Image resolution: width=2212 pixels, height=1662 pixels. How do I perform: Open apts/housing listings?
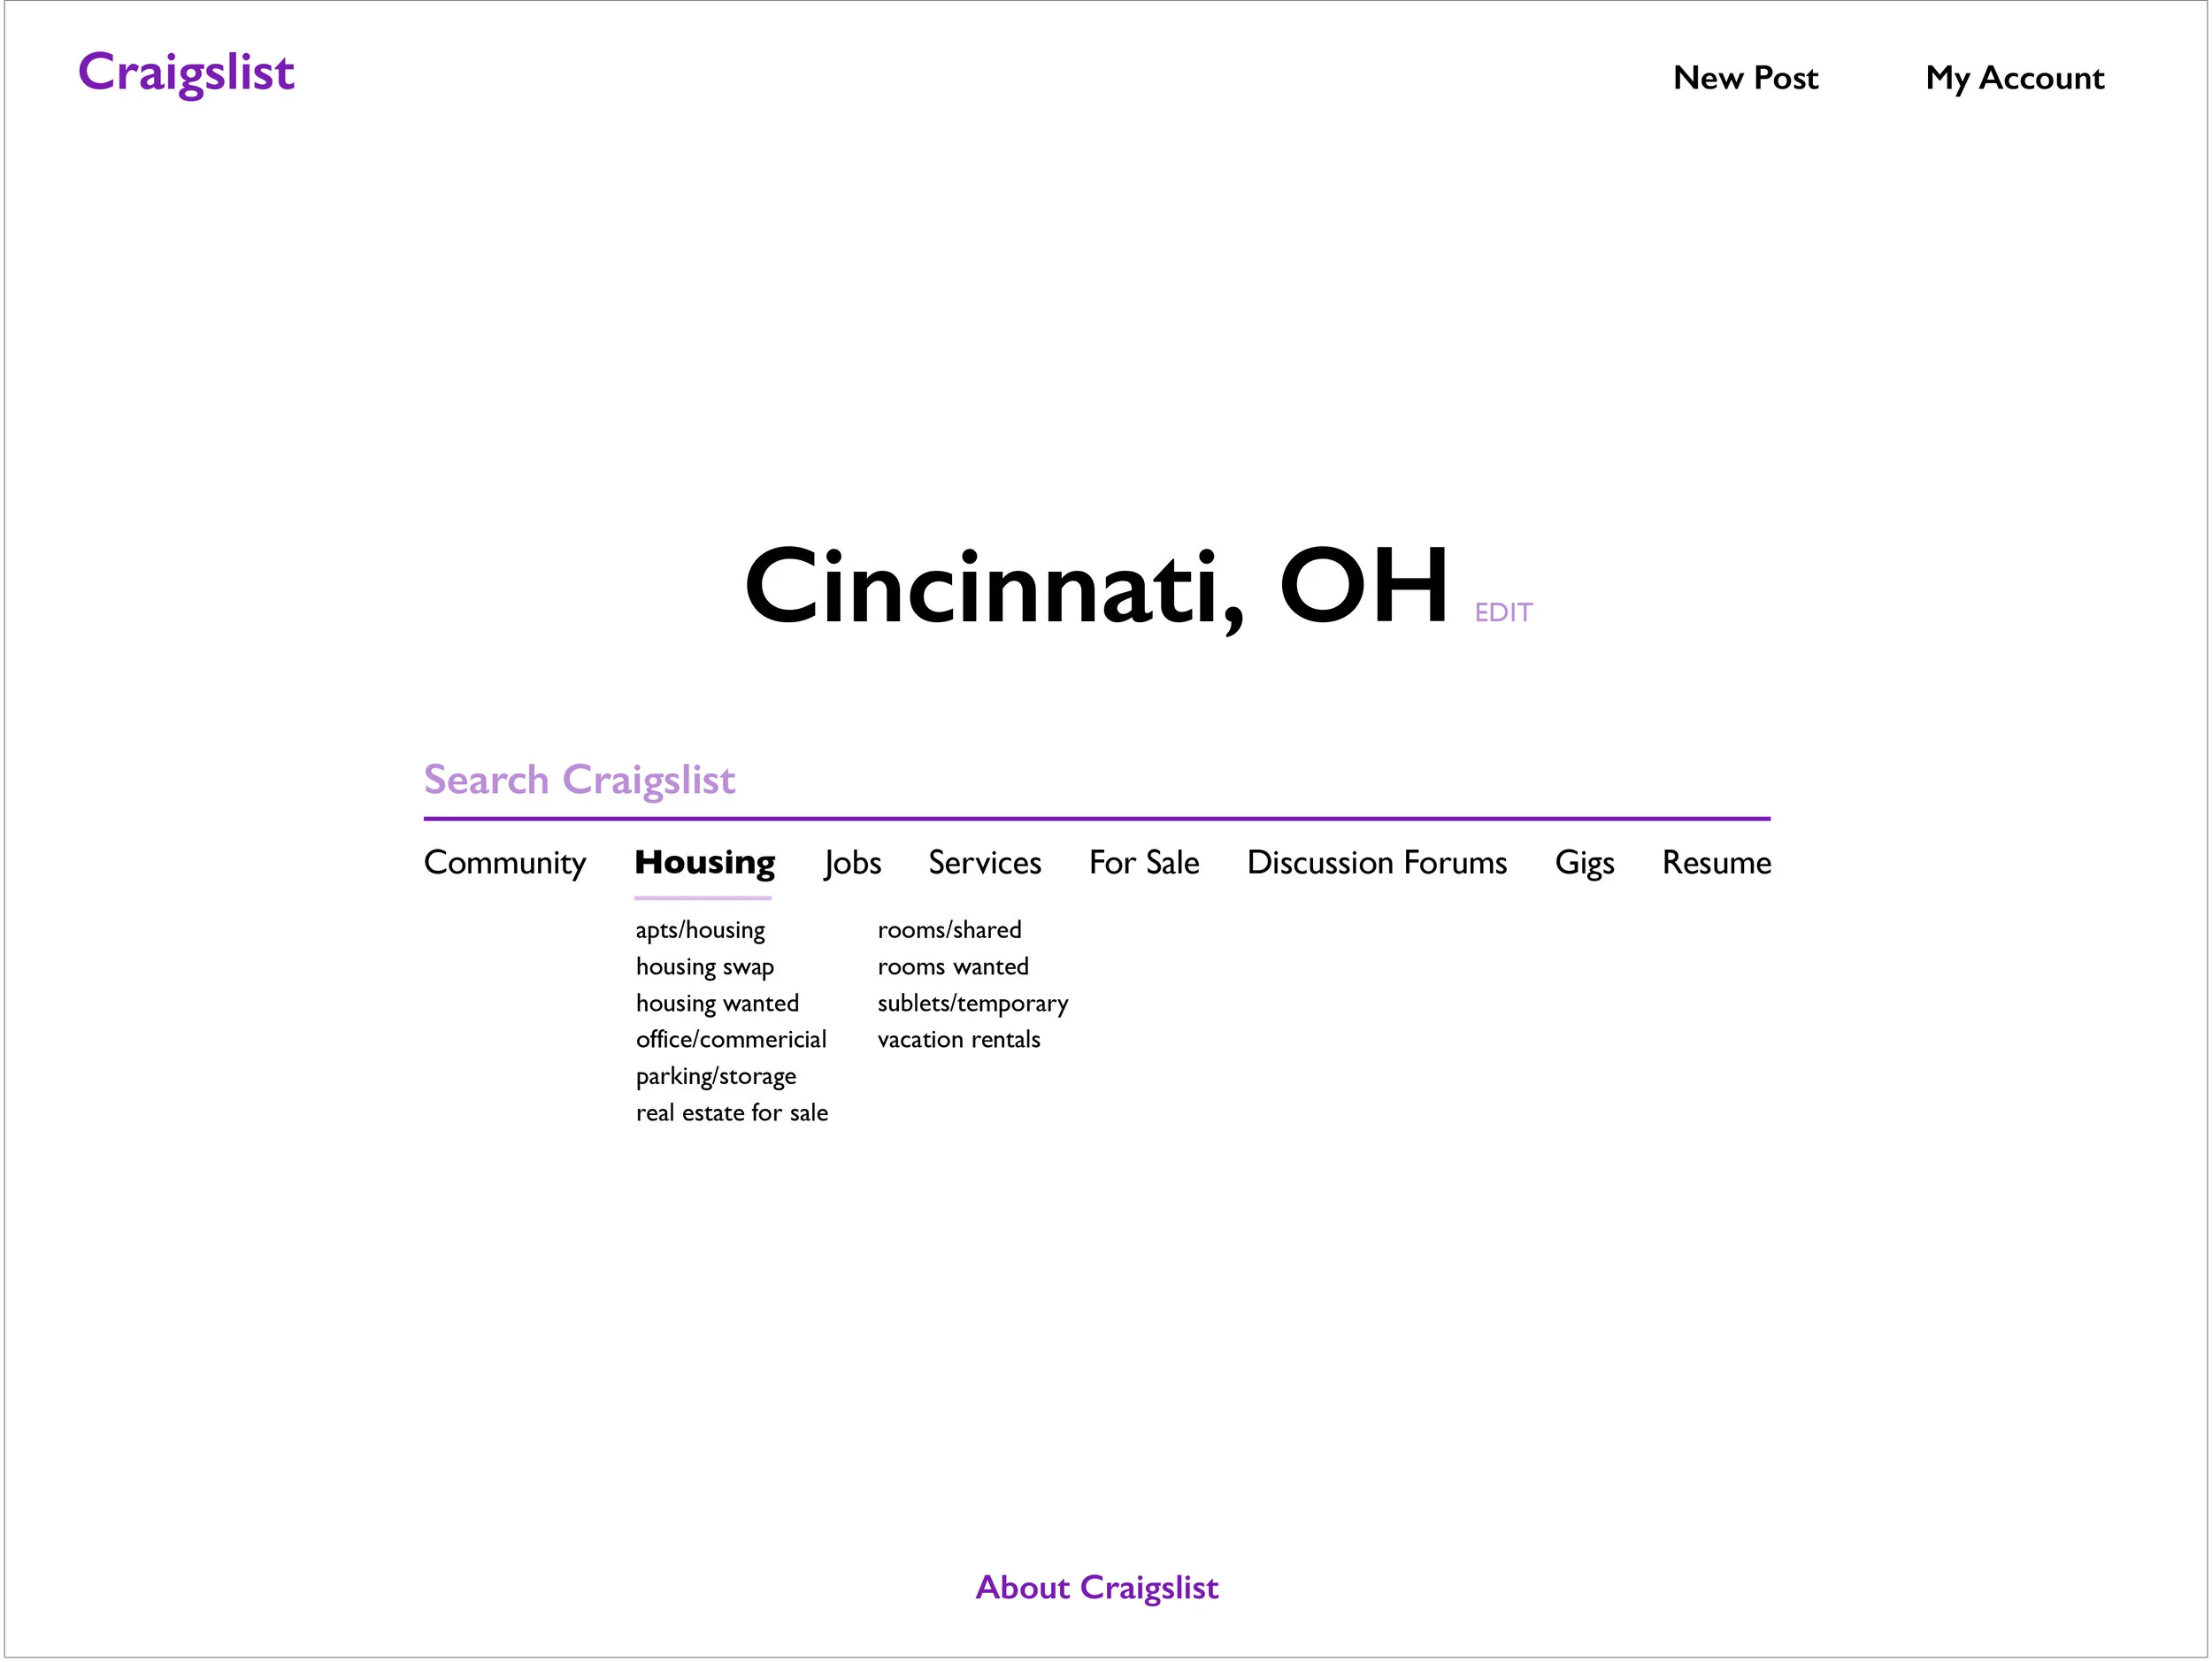[700, 930]
